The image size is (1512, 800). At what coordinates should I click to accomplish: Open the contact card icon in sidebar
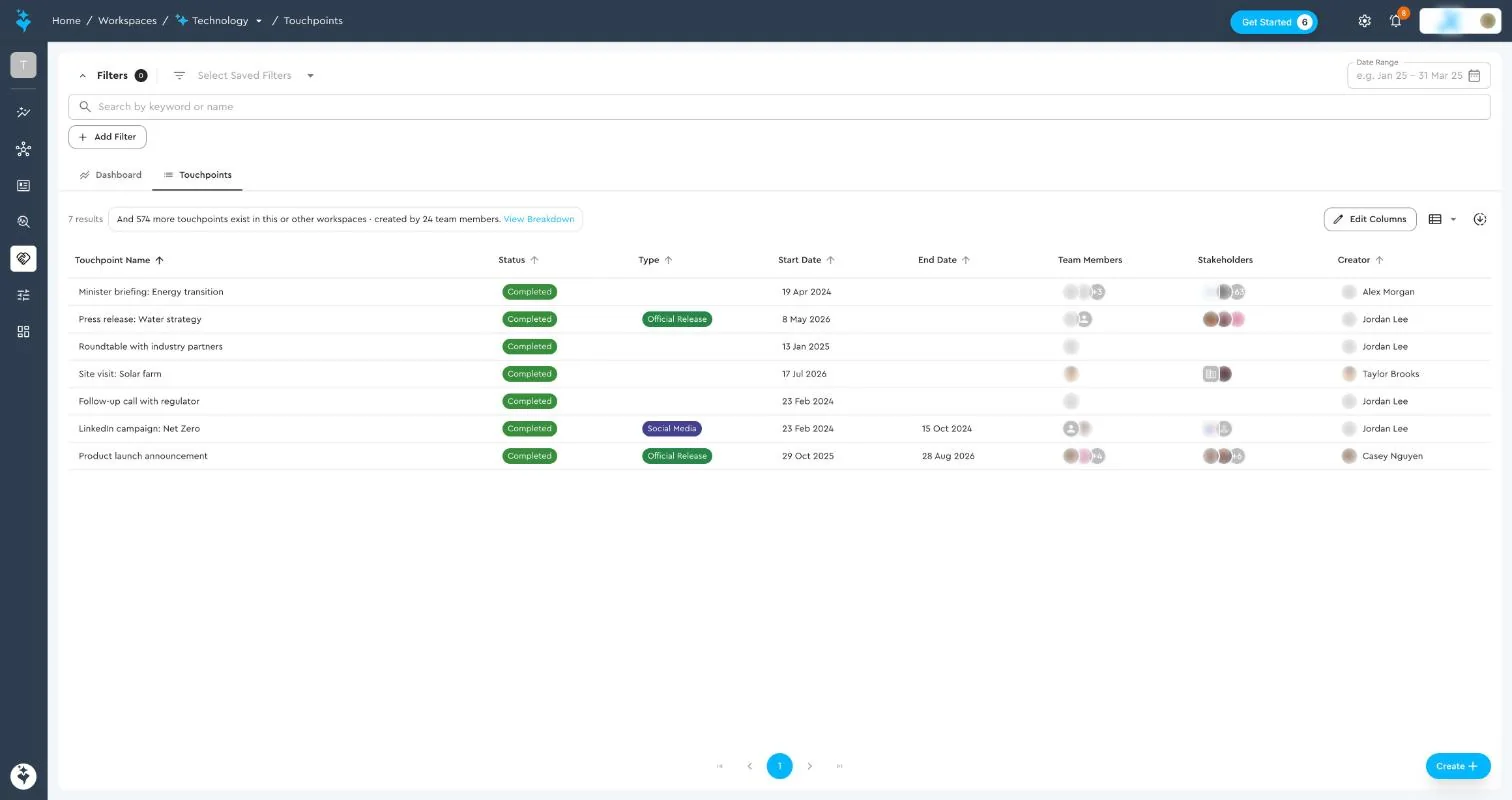(23, 186)
